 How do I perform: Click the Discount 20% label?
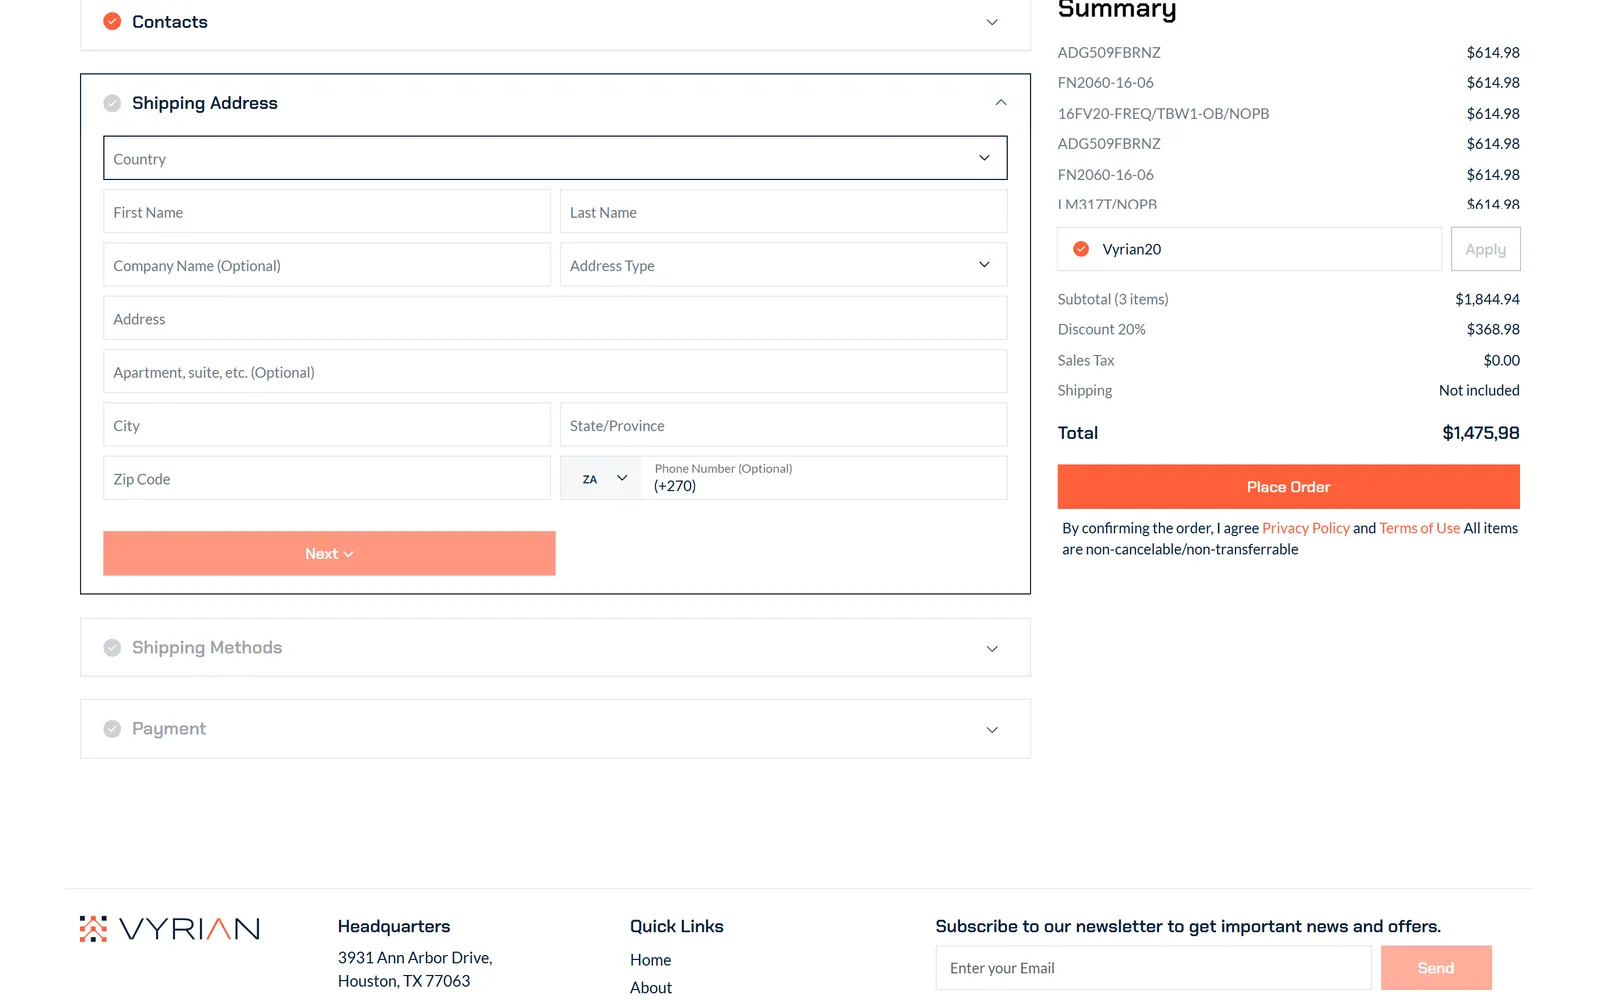tap(1101, 329)
